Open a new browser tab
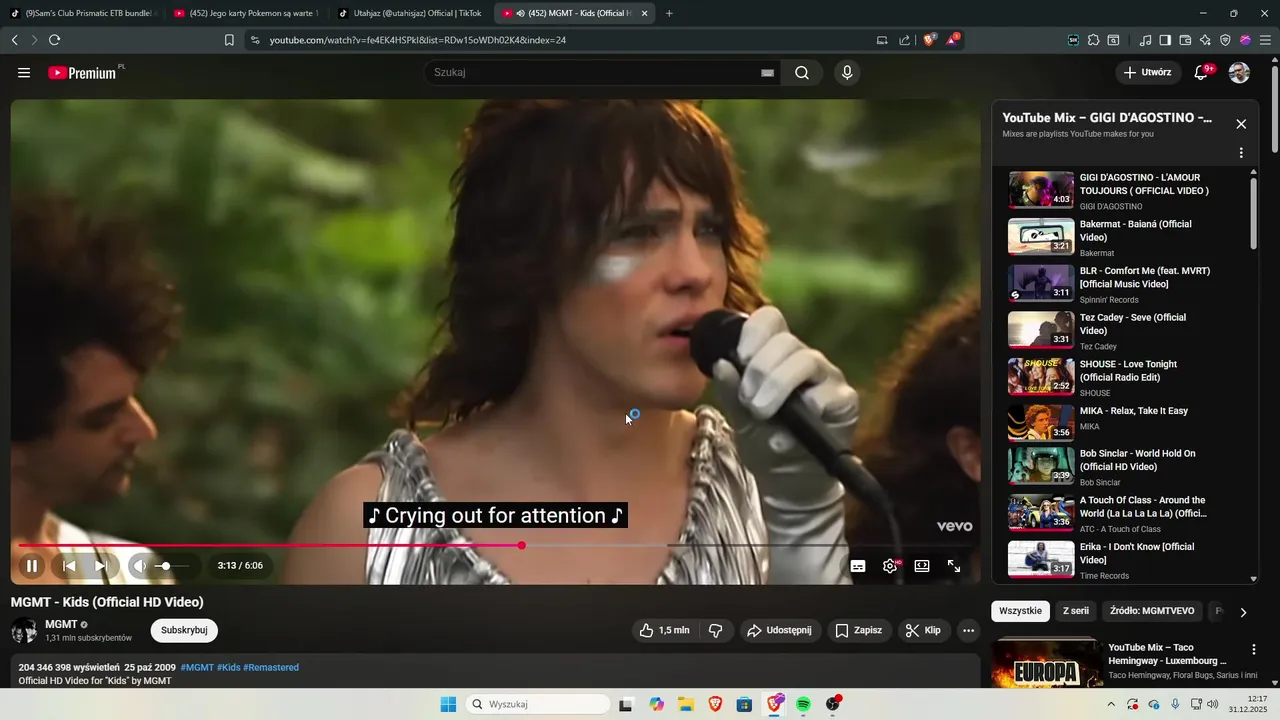The image size is (1280, 720). [x=669, y=13]
